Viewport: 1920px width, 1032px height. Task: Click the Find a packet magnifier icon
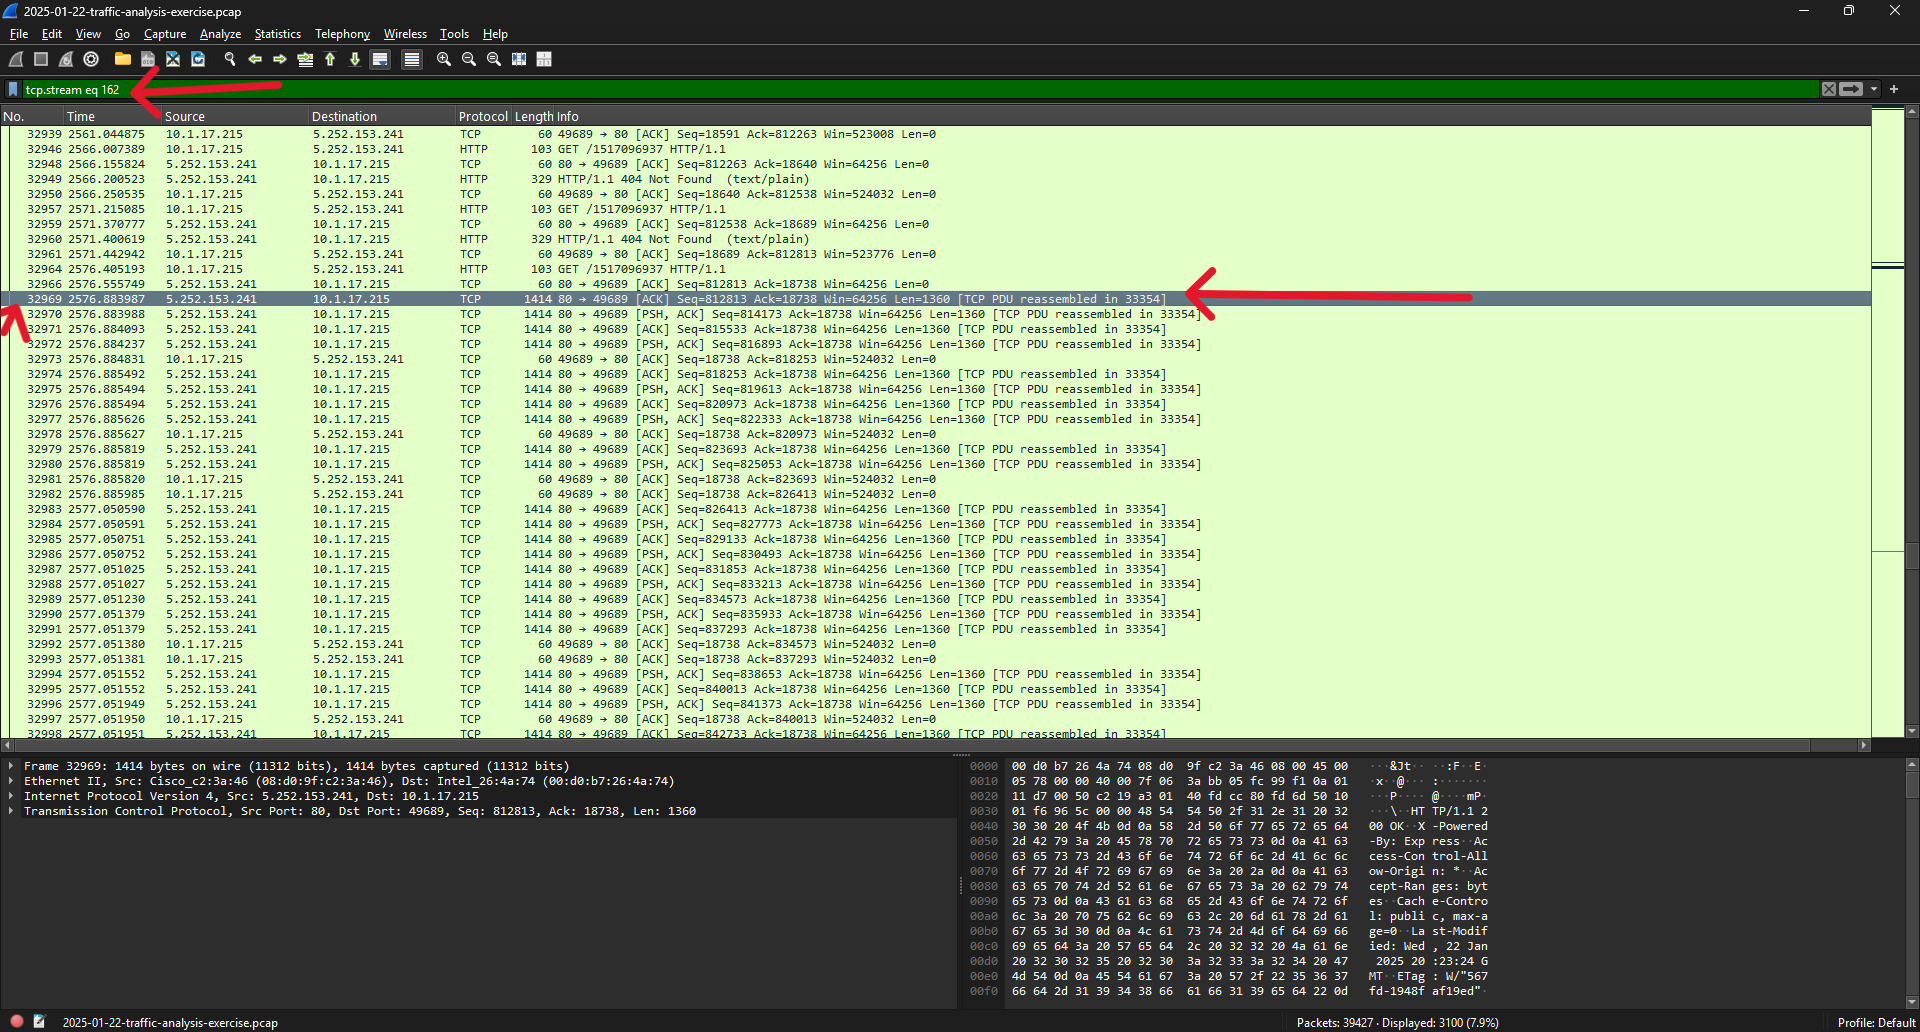pyautogui.click(x=230, y=60)
